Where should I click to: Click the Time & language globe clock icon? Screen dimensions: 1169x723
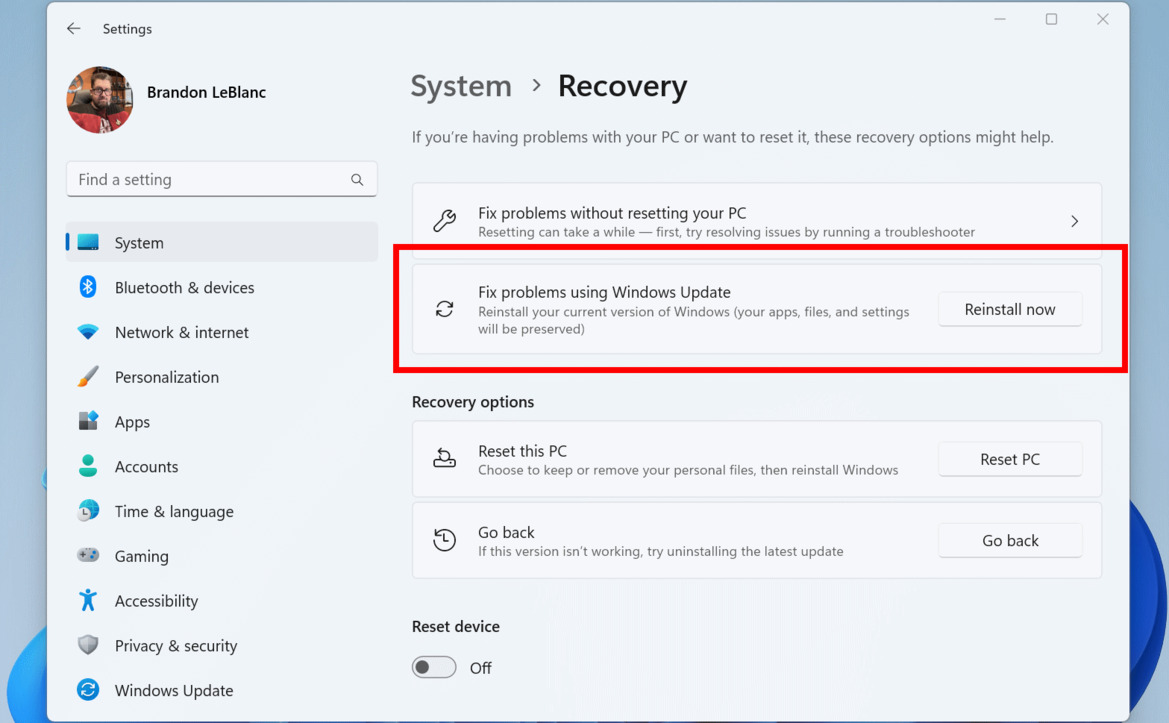tap(88, 511)
